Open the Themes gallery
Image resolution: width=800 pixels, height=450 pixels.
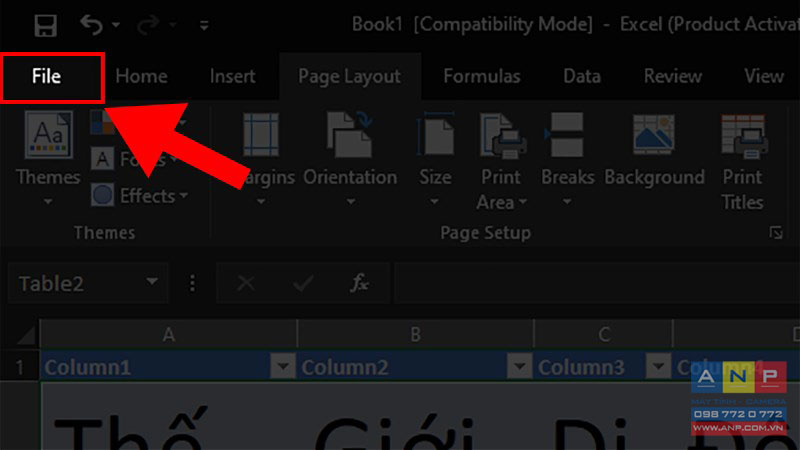48,159
